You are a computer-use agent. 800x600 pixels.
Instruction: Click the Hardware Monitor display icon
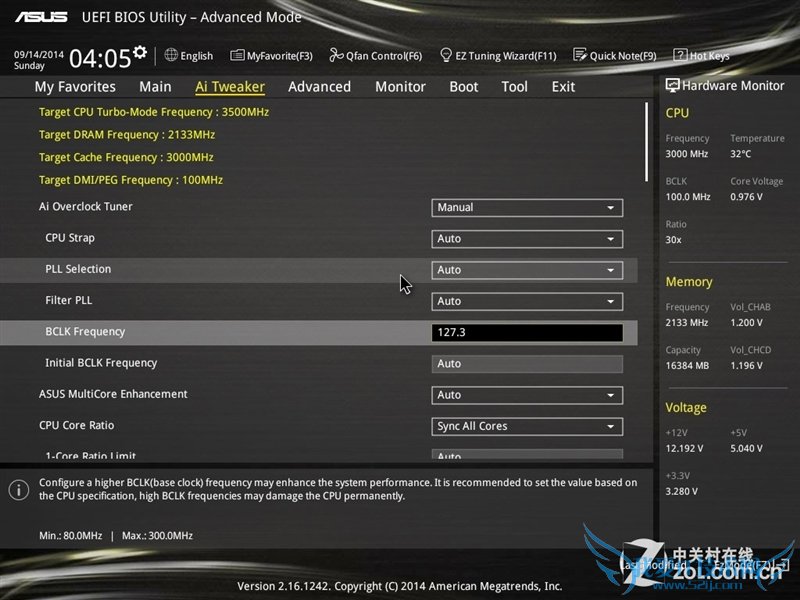[672, 85]
